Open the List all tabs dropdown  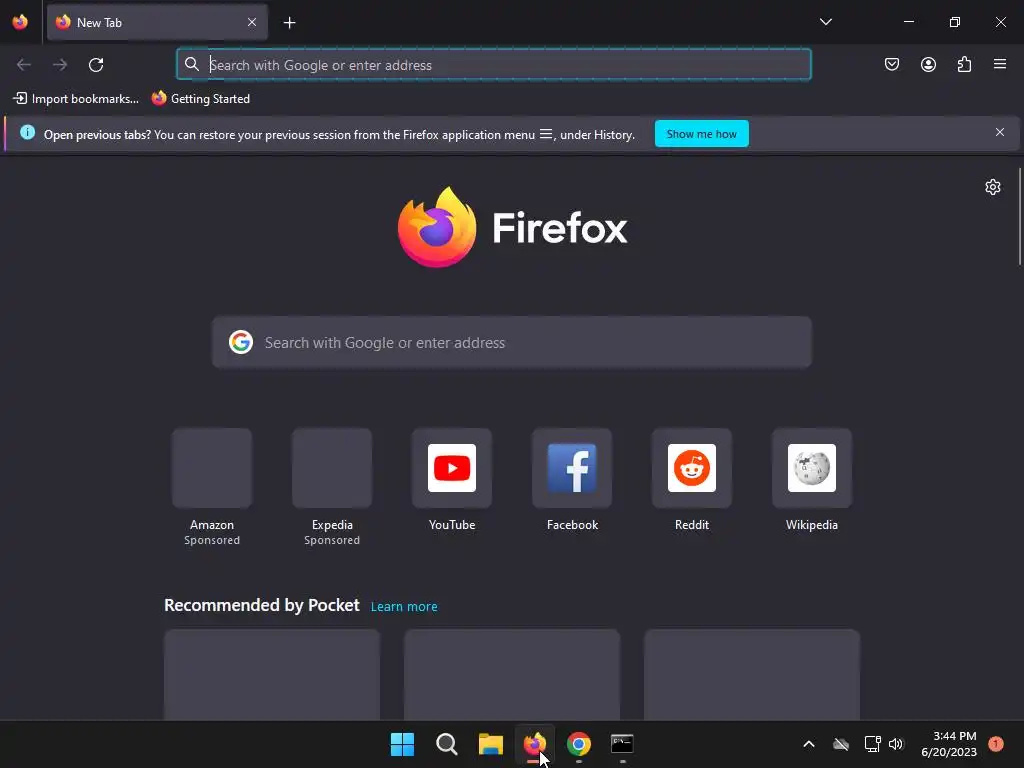pyautogui.click(x=825, y=22)
